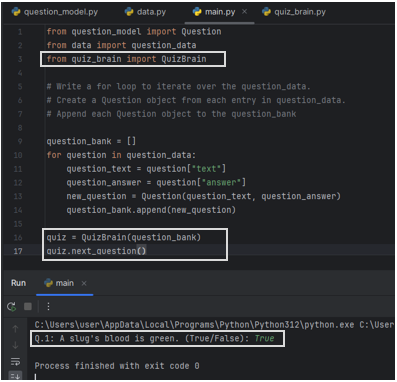Click 'Process finished with exit code 0' text
The image size is (397, 382).
117,366
